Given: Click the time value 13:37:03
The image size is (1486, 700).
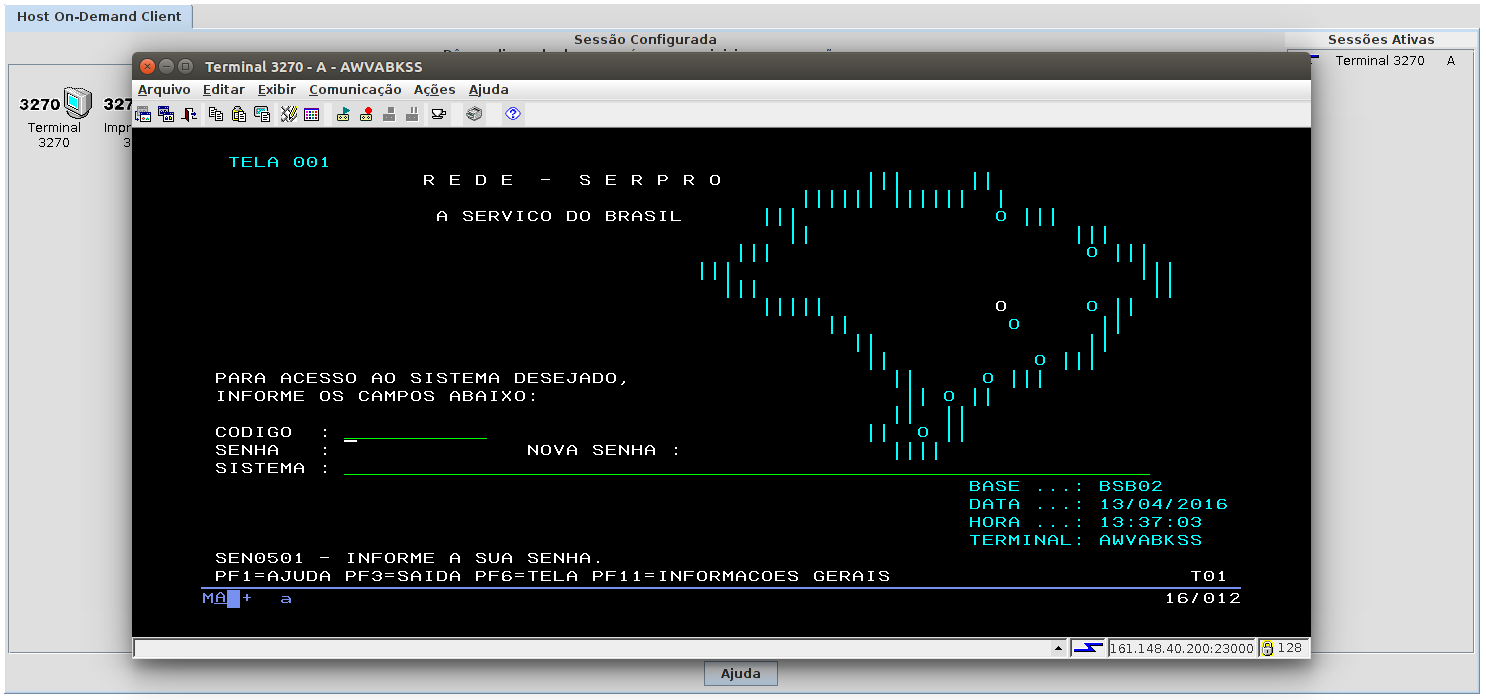Looking at the screenshot, I should tap(1150, 523).
